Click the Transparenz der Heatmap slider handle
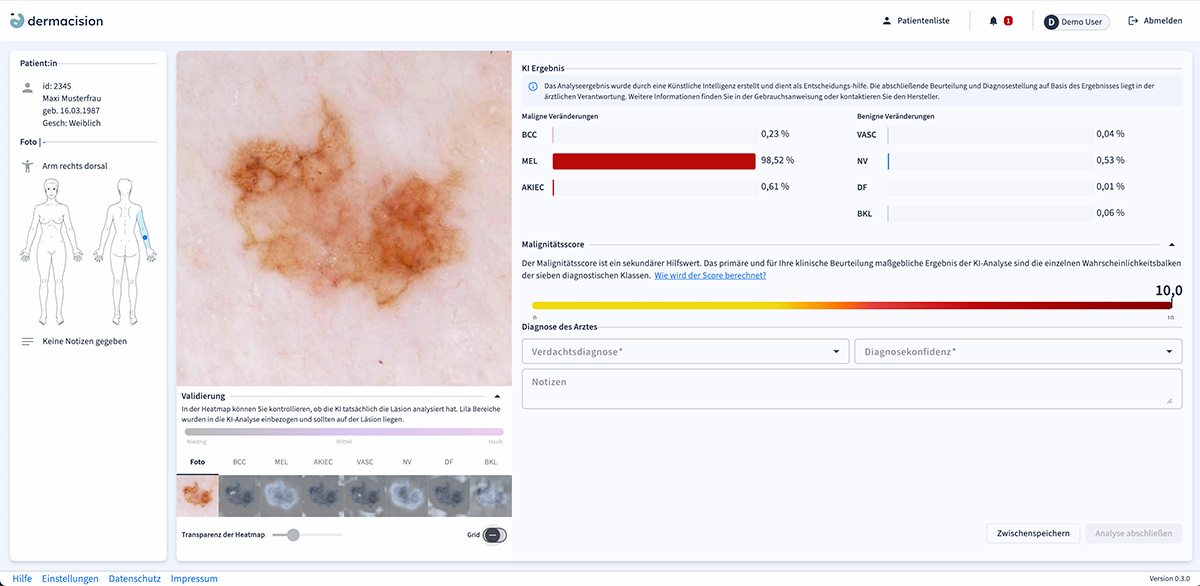 [293, 535]
